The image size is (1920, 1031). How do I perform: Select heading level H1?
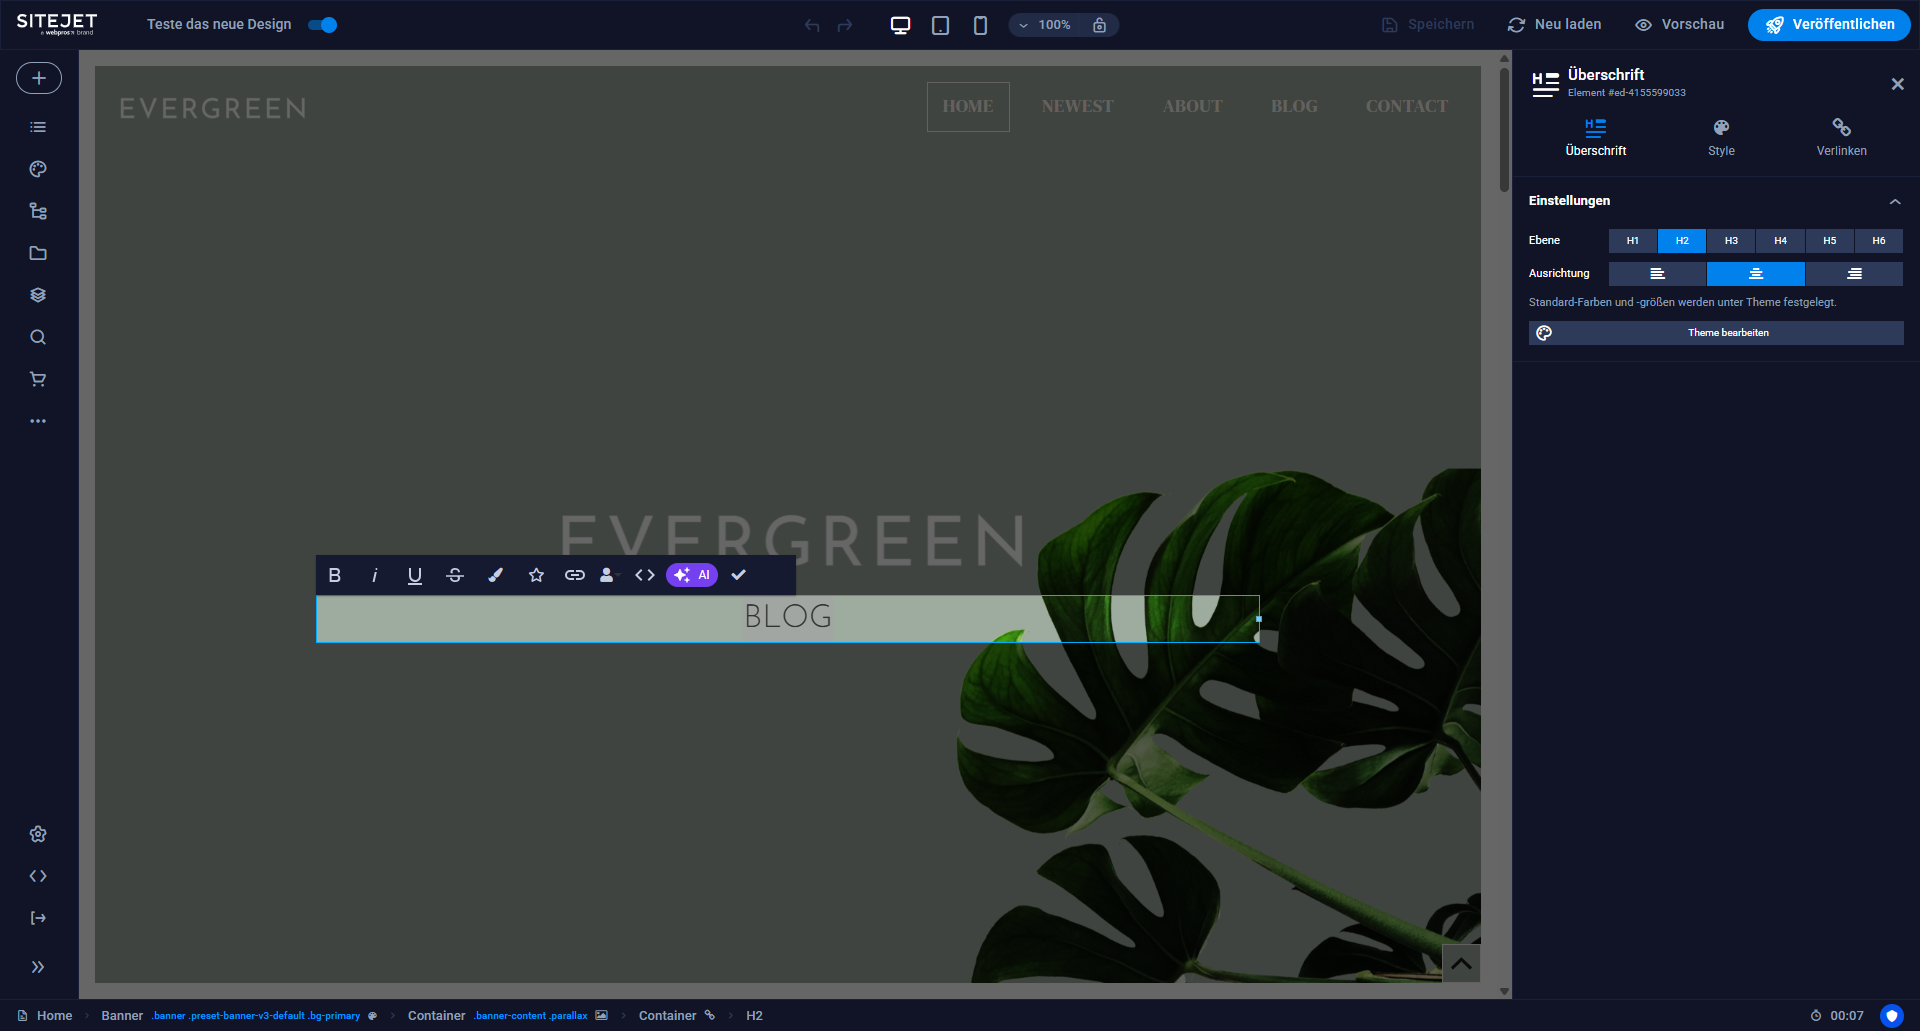click(1633, 241)
